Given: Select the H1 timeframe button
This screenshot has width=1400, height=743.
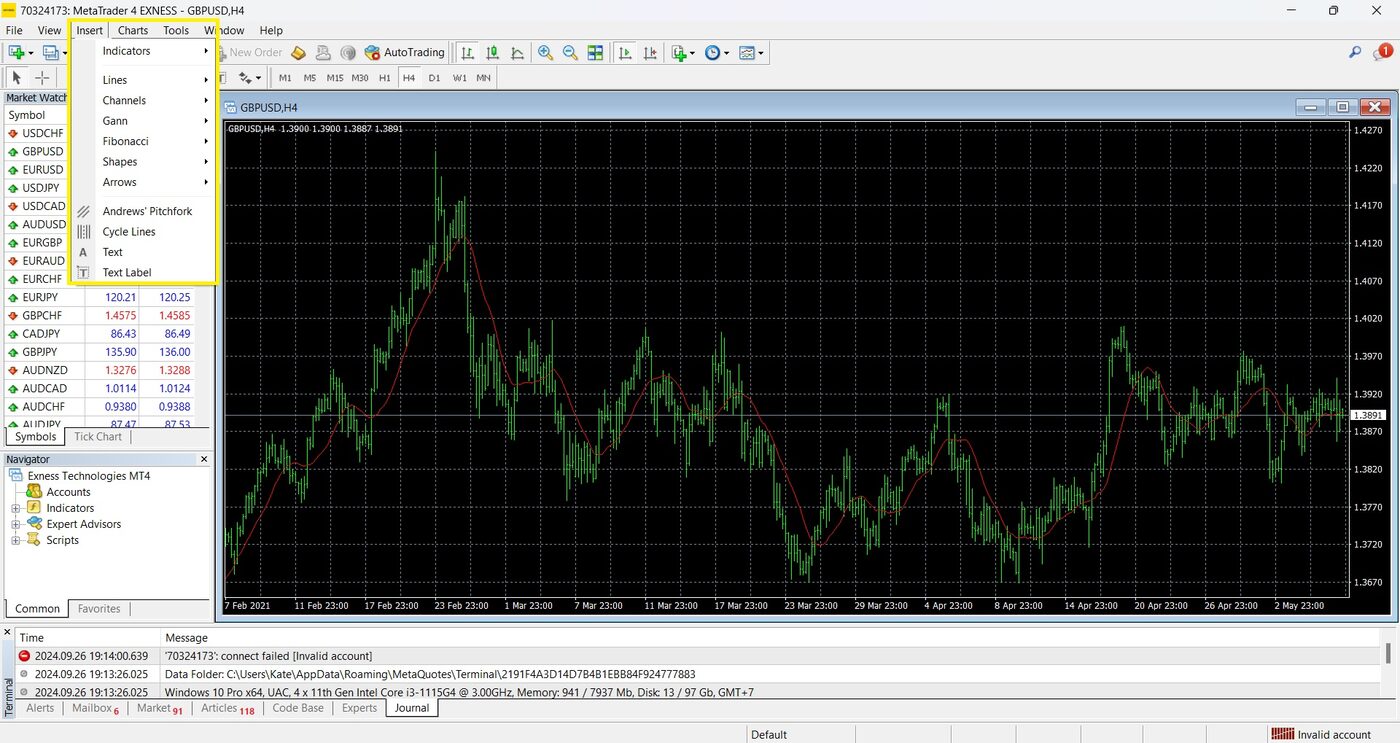Looking at the screenshot, I should [385, 78].
